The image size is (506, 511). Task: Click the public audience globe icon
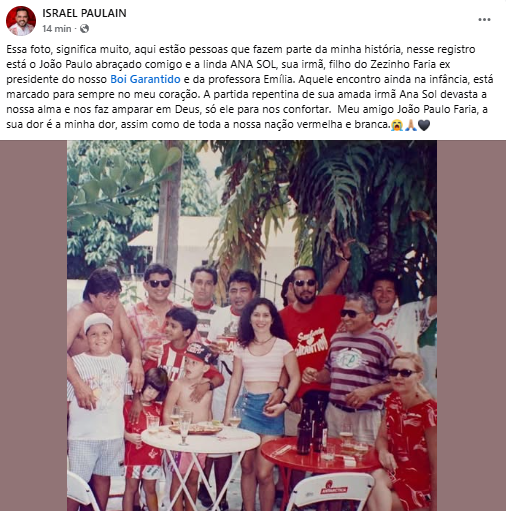pyautogui.click(x=85, y=29)
